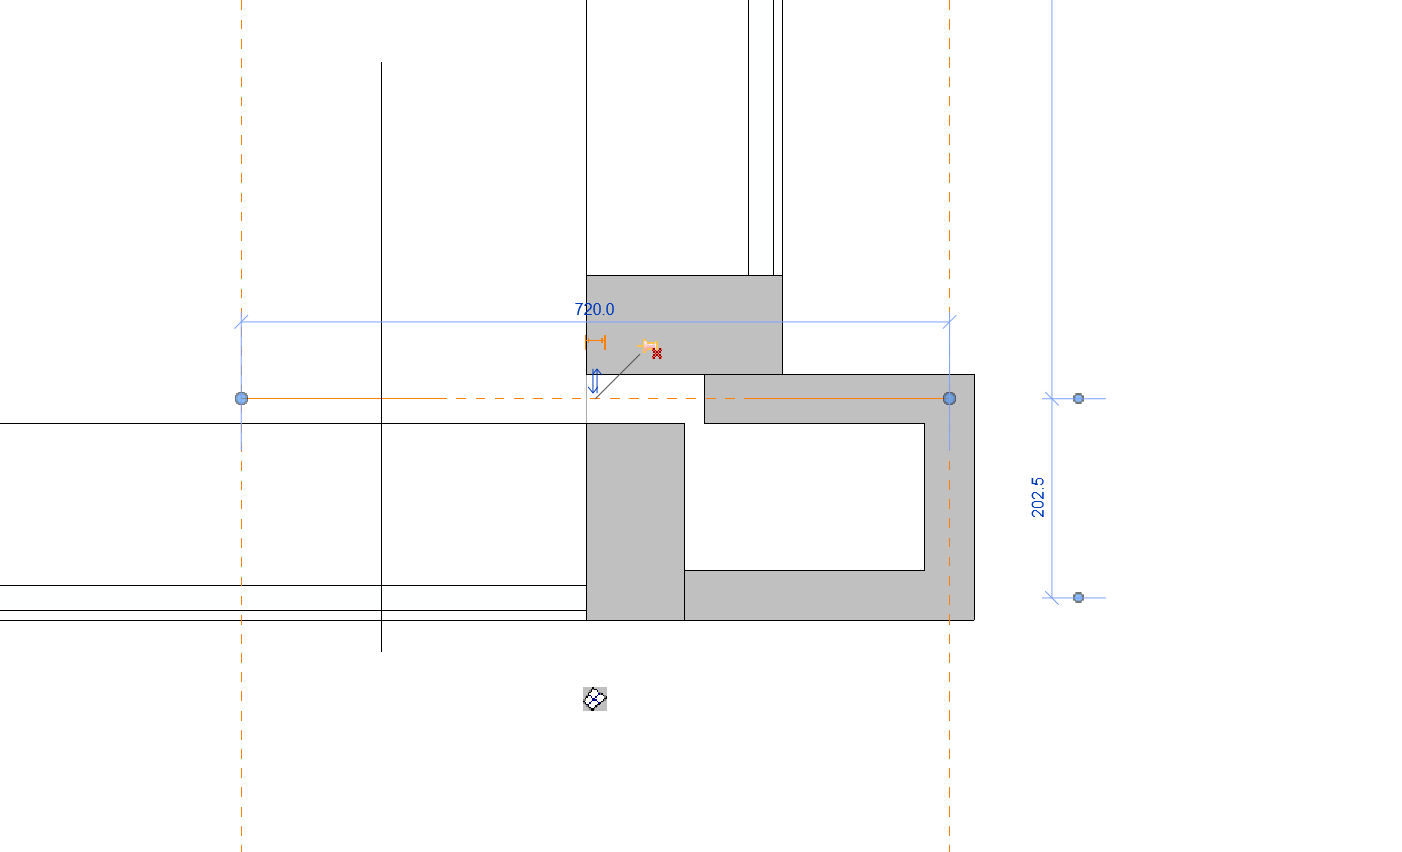The width and height of the screenshot is (1402, 852).
Task: Click the left blue endpoint grip of the orange line
Action: pos(241,398)
